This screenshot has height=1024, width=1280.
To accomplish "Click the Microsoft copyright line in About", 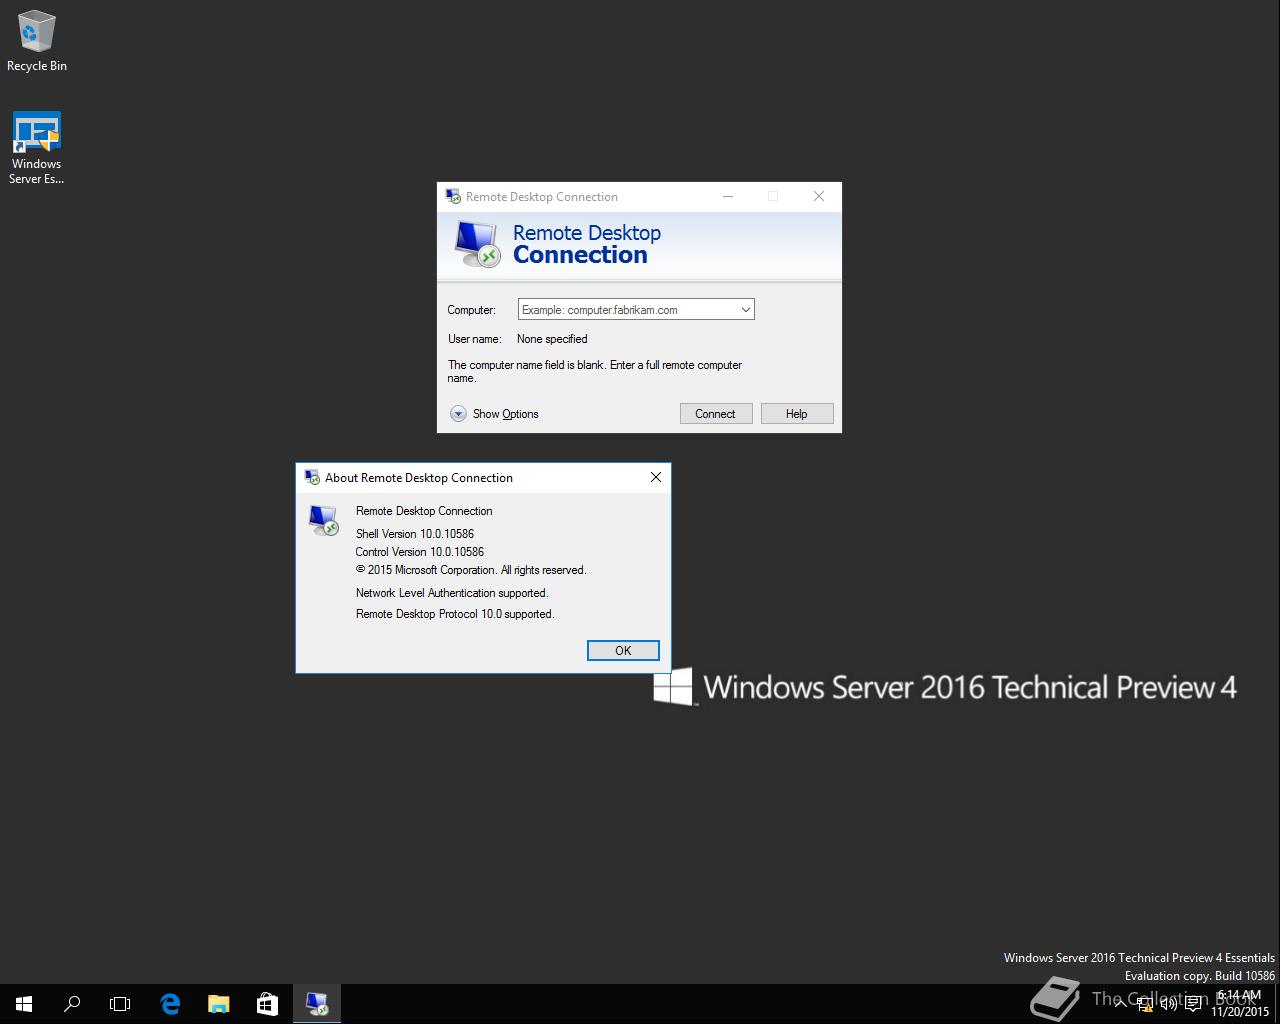I will tap(471, 570).
